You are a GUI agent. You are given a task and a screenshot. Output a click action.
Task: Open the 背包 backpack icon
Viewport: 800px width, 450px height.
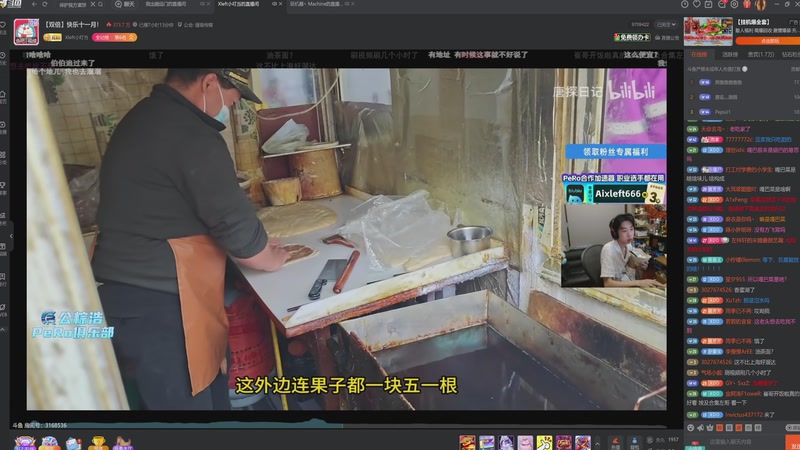click(635, 443)
